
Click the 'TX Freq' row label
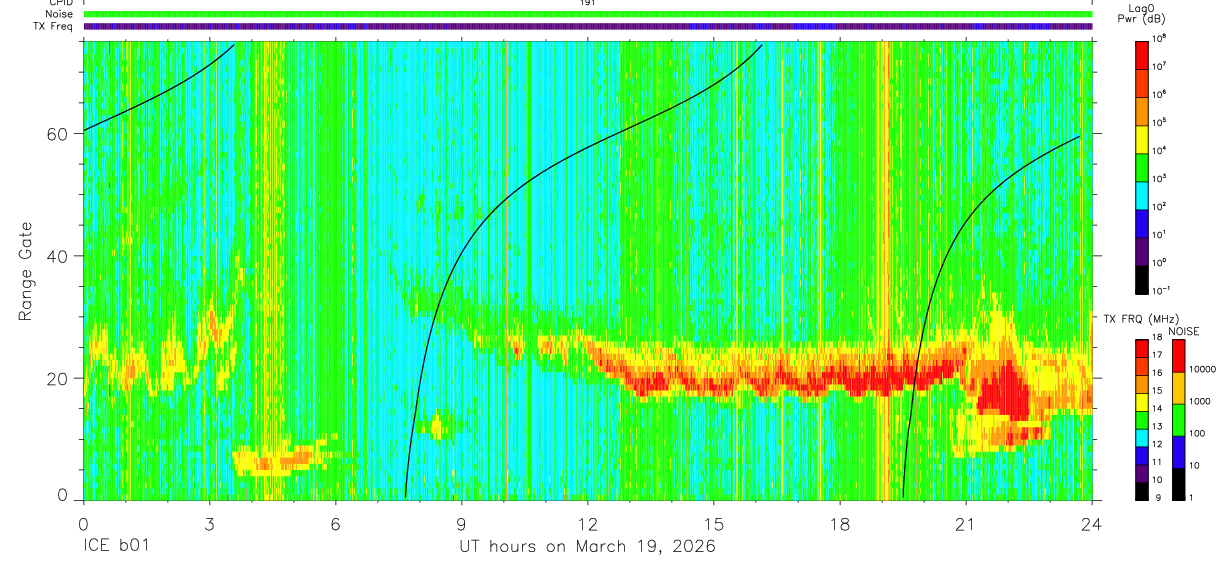point(55,26)
